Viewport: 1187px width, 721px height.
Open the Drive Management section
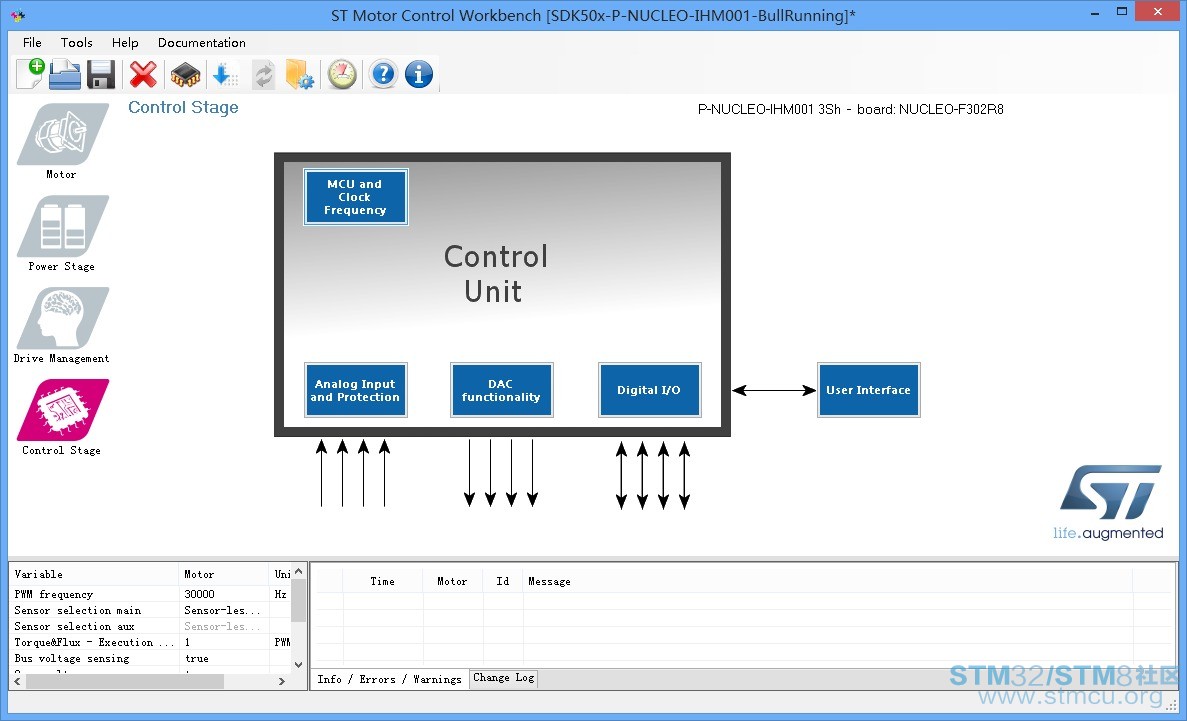[61, 326]
